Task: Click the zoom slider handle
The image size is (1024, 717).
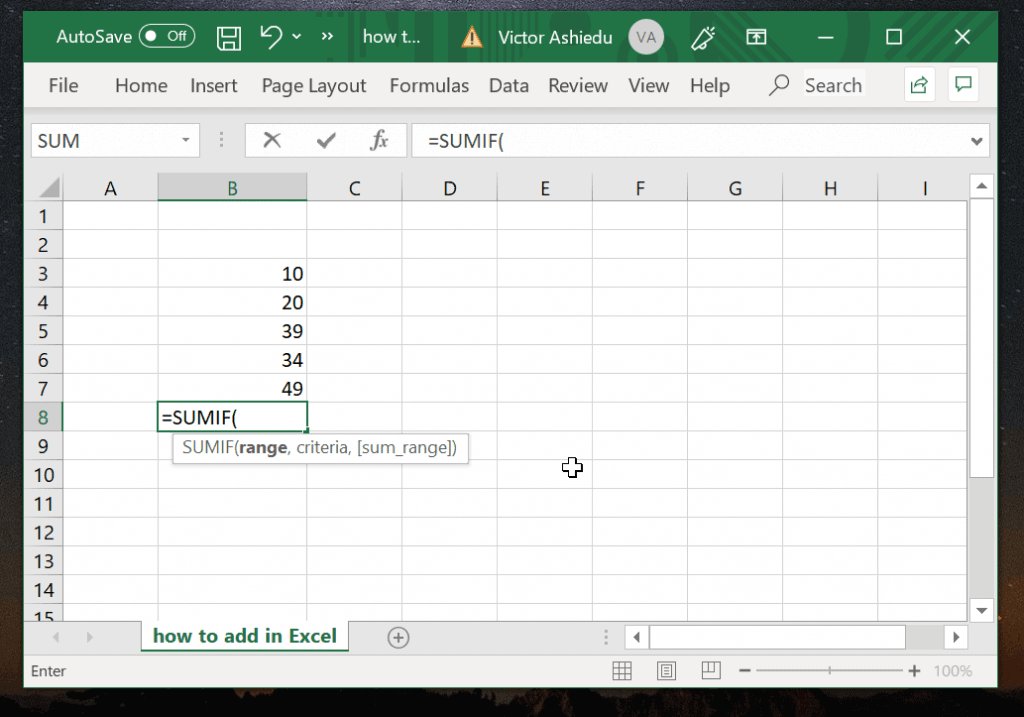Action: tap(829, 671)
